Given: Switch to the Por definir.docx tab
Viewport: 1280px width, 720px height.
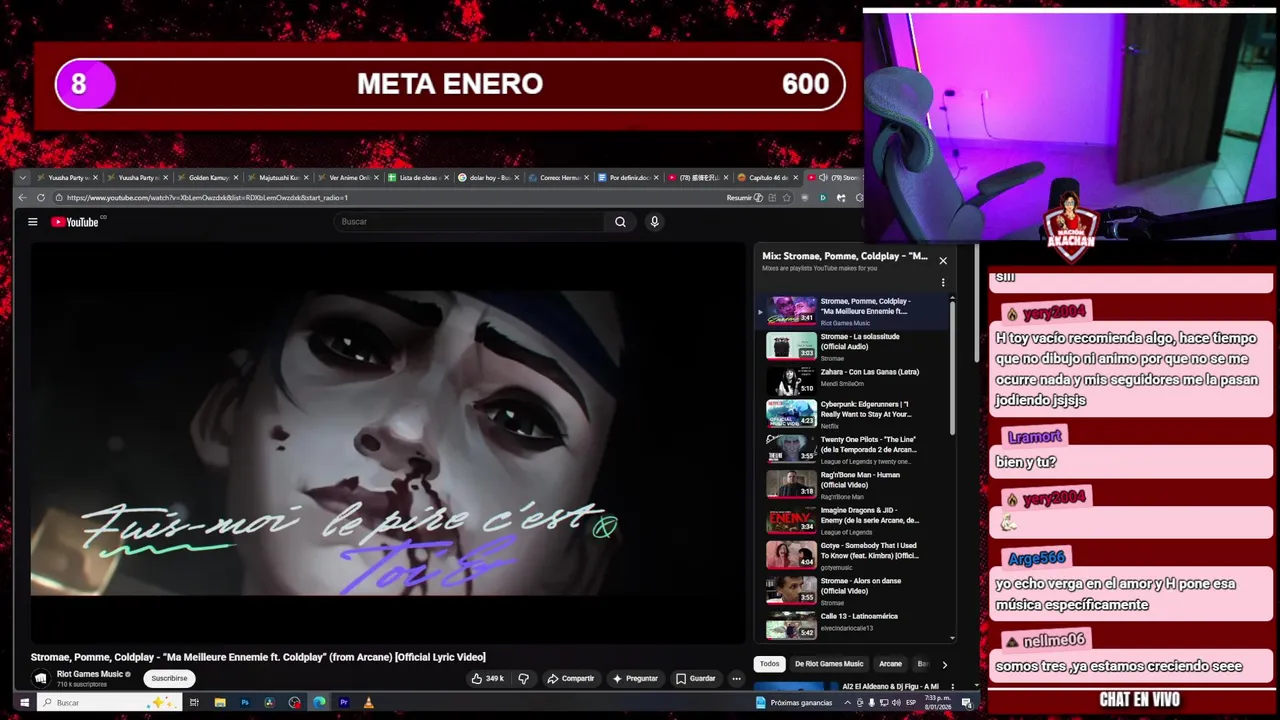Looking at the screenshot, I should [630, 177].
